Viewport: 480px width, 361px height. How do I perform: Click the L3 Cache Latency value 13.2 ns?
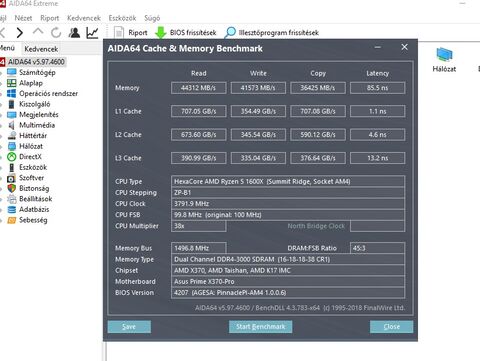(378, 158)
